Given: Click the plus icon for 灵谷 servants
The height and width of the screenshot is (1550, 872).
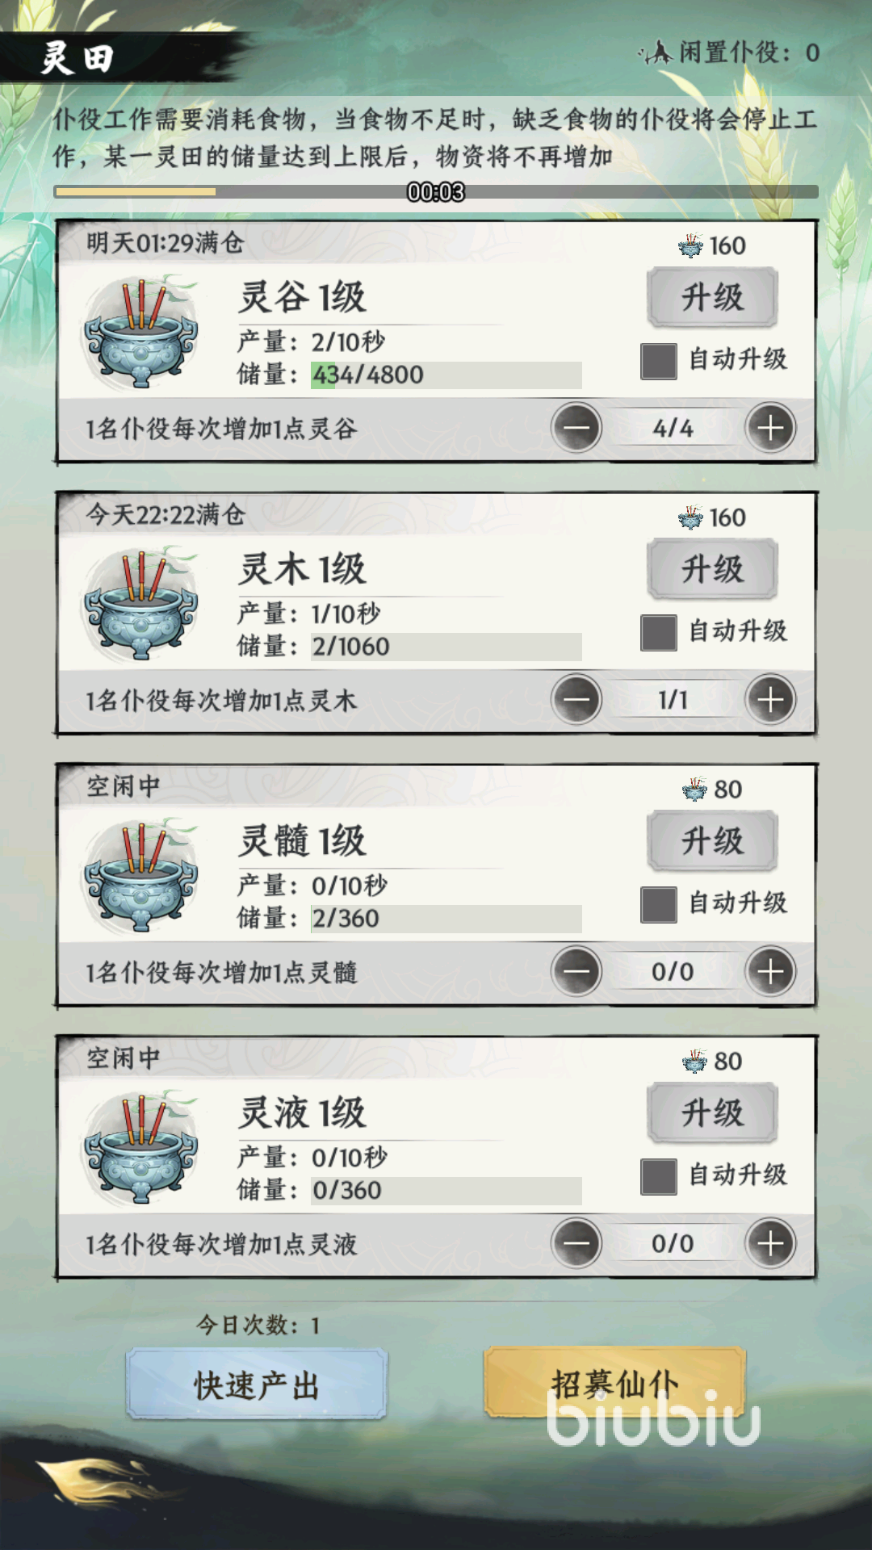Looking at the screenshot, I should (770, 428).
